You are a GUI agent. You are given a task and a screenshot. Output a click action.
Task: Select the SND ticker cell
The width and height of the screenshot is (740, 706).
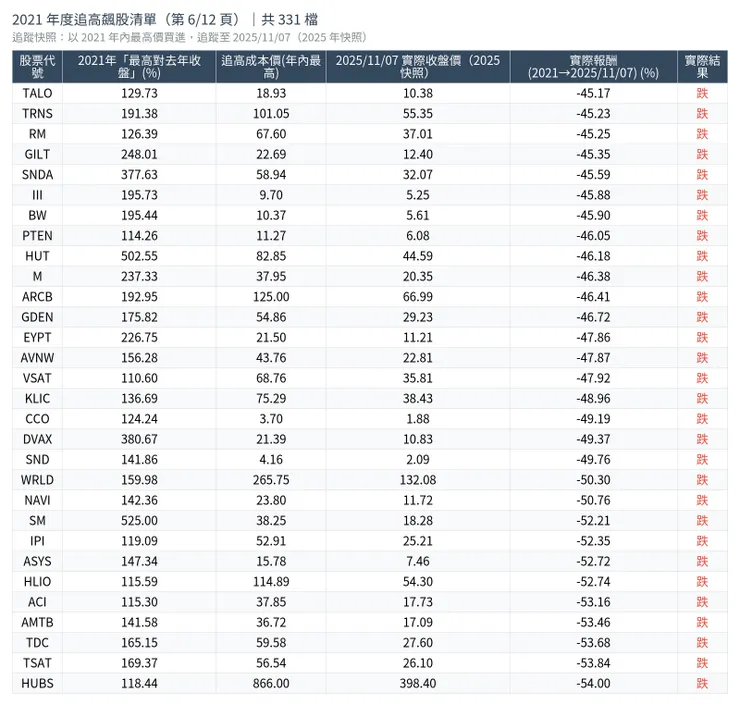coord(37,459)
